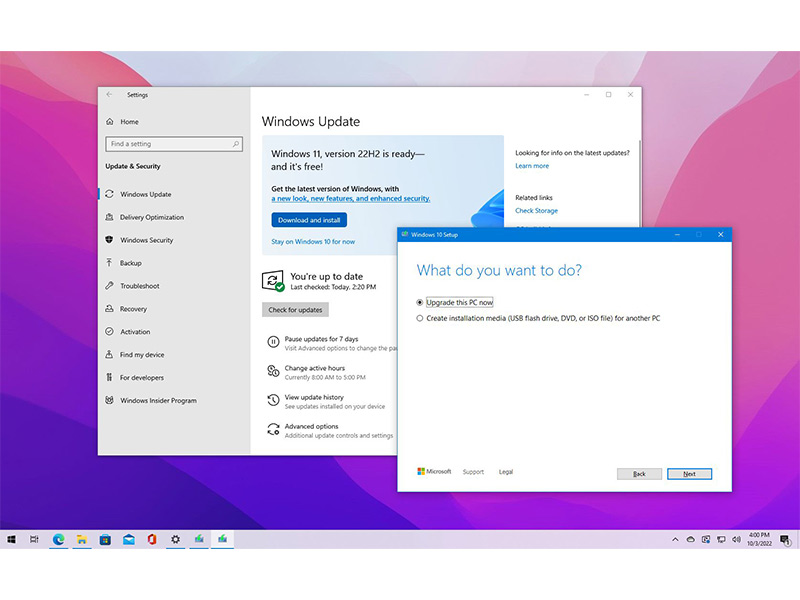This screenshot has width=800, height=600.
Task: Open the notification center icon
Action: 785,539
